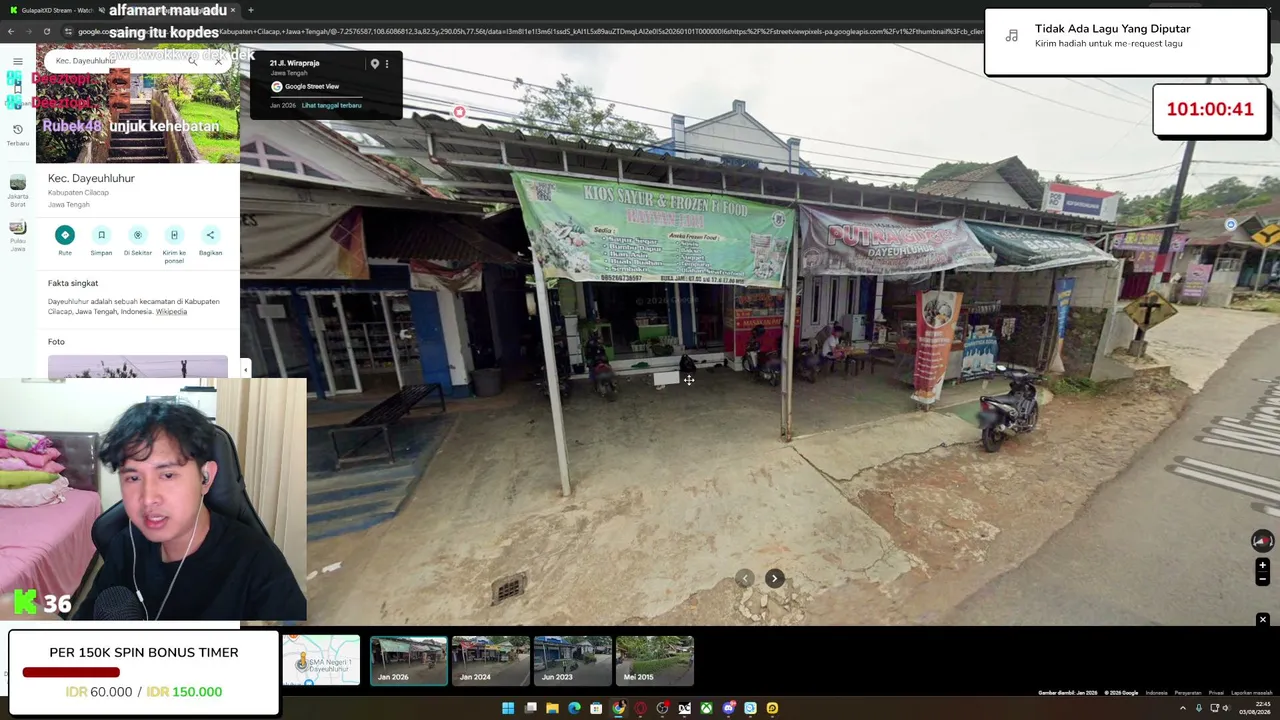Click the Street View location pin icon
Screen dimensions: 1280x720
375,64
